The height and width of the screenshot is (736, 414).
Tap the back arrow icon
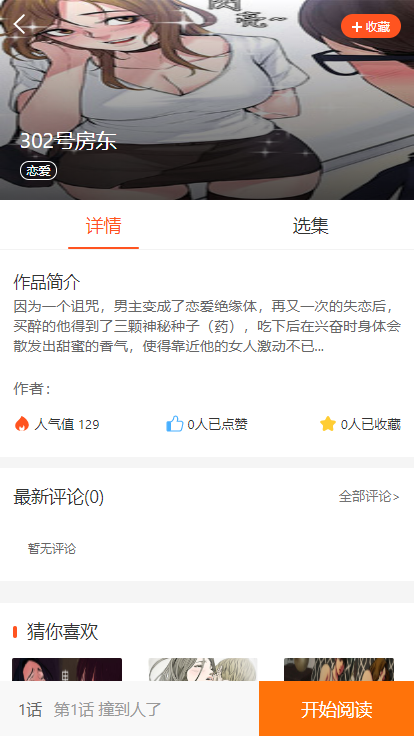click(20, 24)
